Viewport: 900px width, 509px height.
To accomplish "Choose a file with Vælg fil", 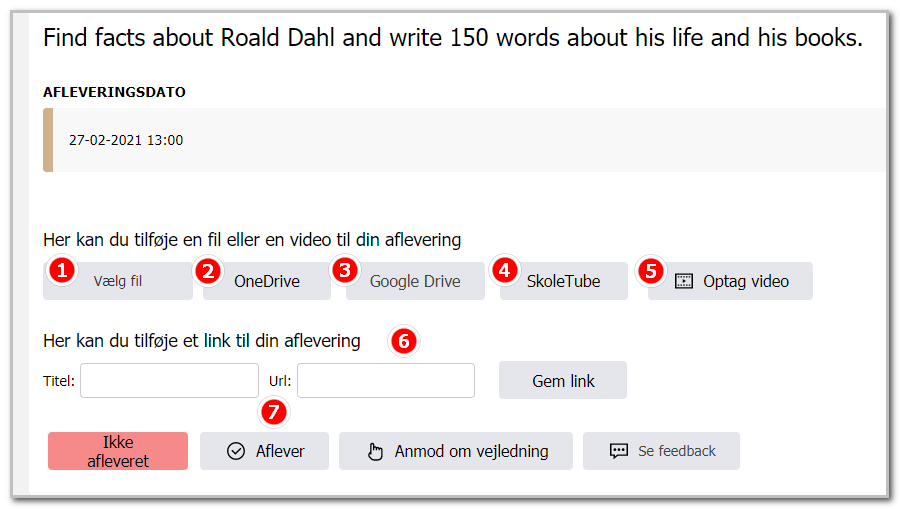I will click(118, 281).
